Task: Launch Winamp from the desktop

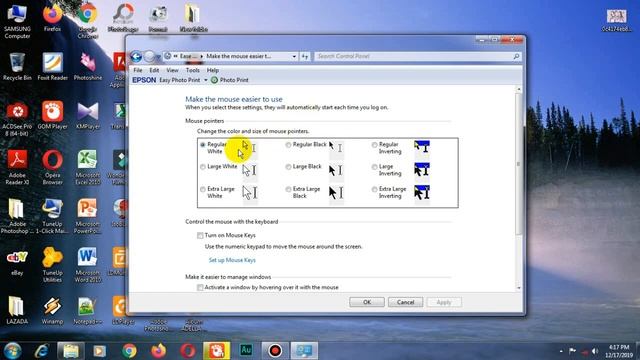Action: coord(53,310)
